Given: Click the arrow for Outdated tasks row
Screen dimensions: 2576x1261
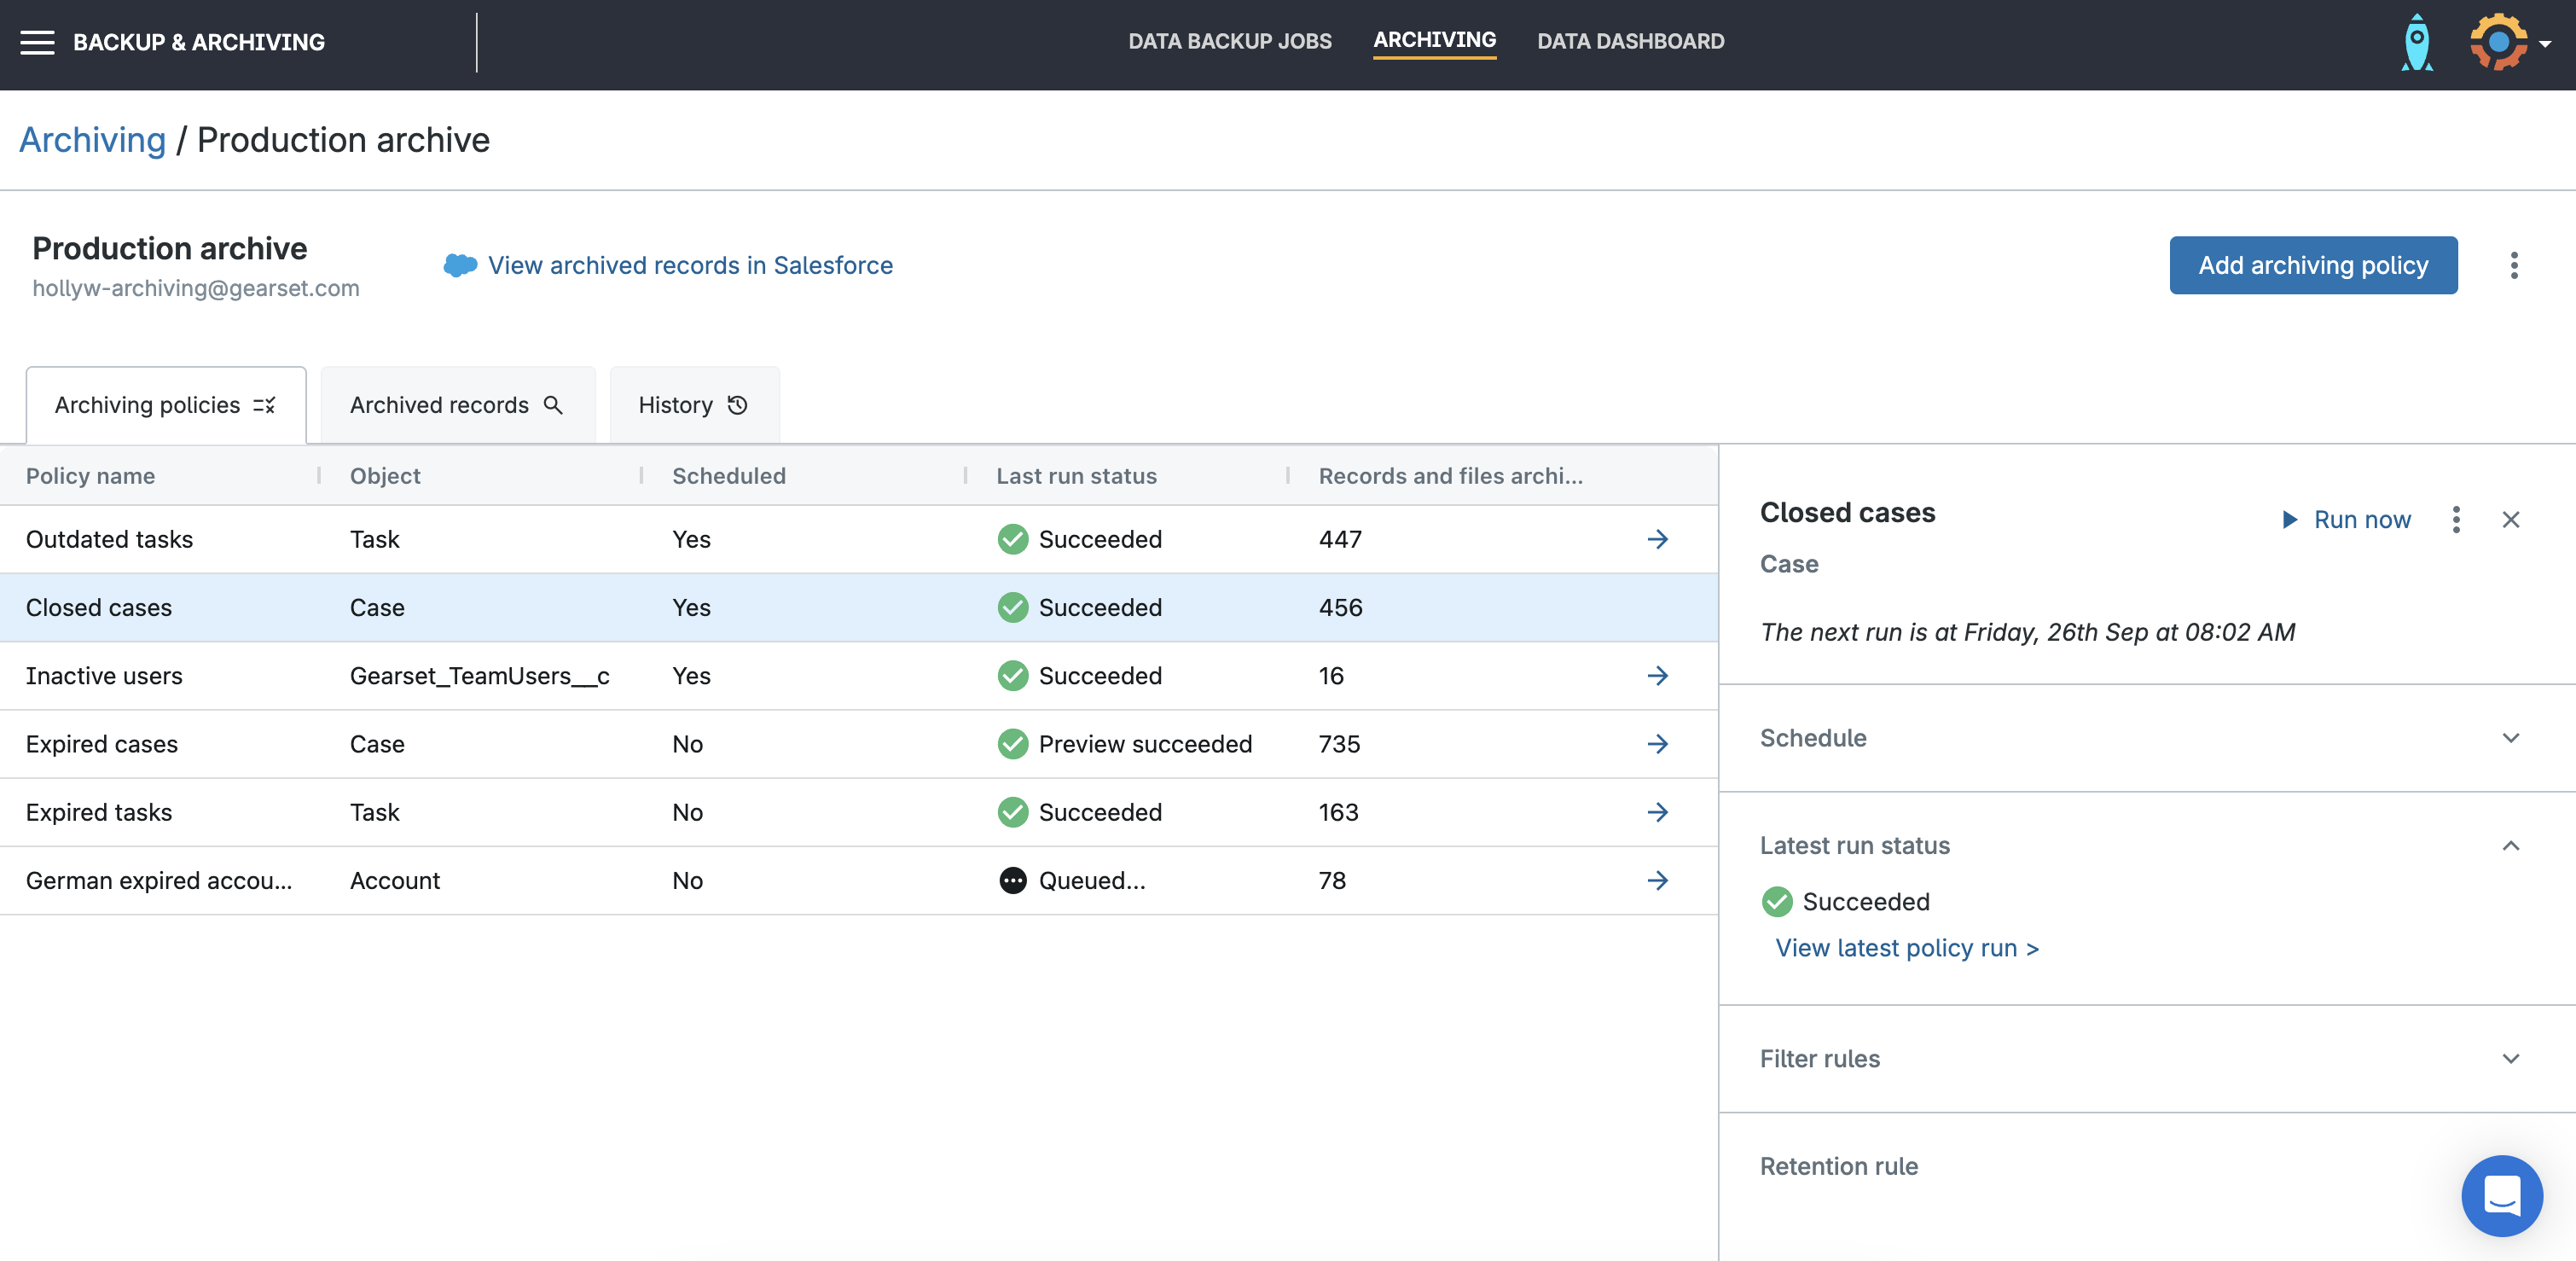Looking at the screenshot, I should pyautogui.click(x=1657, y=539).
